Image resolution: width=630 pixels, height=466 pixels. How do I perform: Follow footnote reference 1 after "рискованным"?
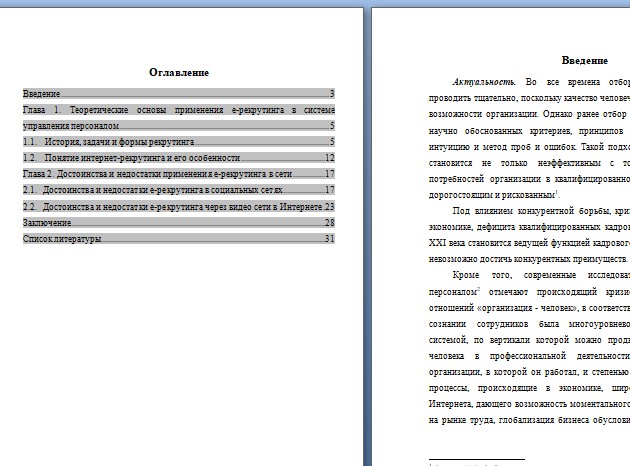(556, 191)
